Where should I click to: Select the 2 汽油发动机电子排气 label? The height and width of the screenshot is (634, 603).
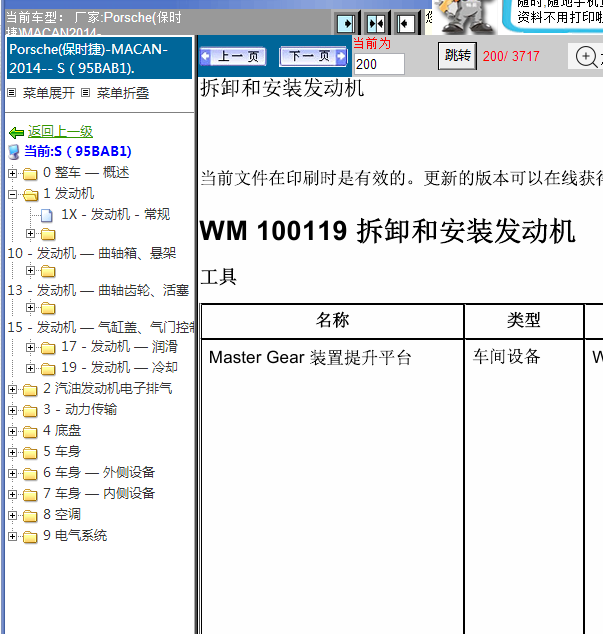click(108, 388)
